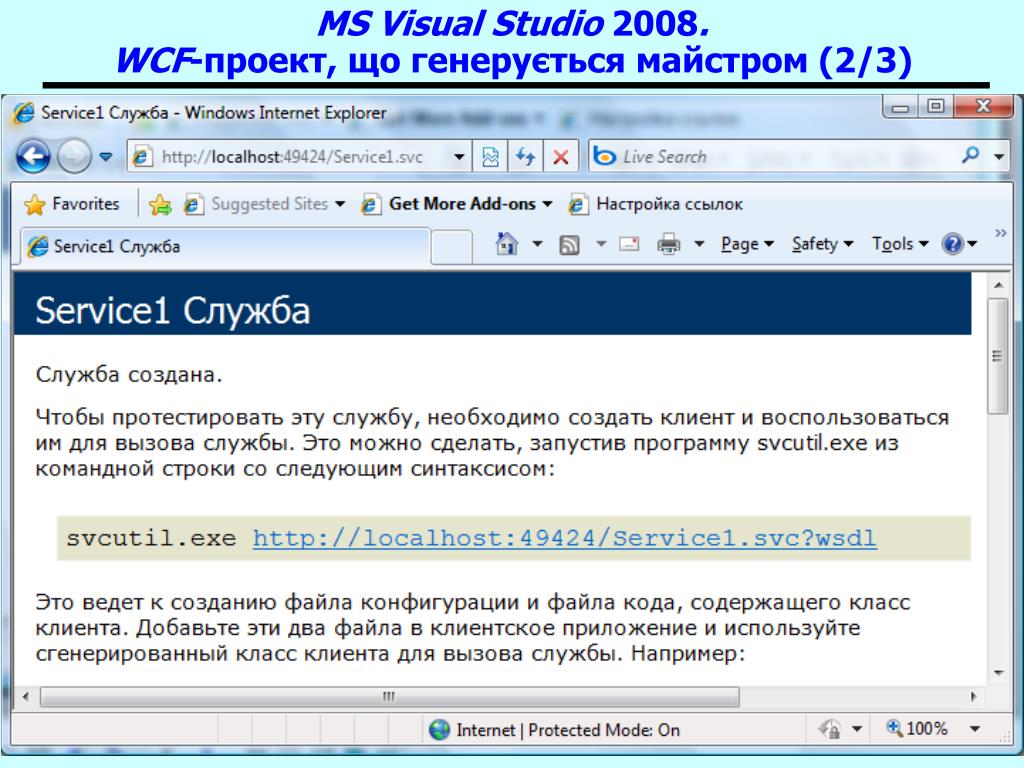Viewport: 1024px width, 768px height.
Task: Minimize the Internet Explorer window
Action: click(901, 106)
